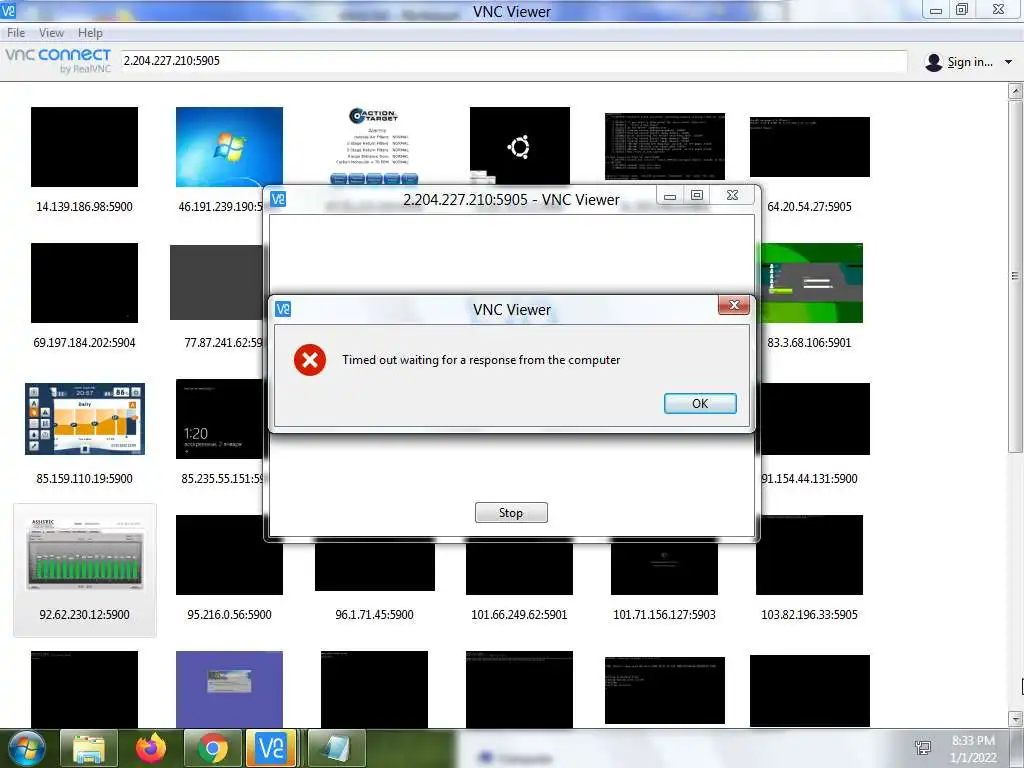
Task: Select the Ubuntu logo connection thumbnail
Action: pos(519,145)
